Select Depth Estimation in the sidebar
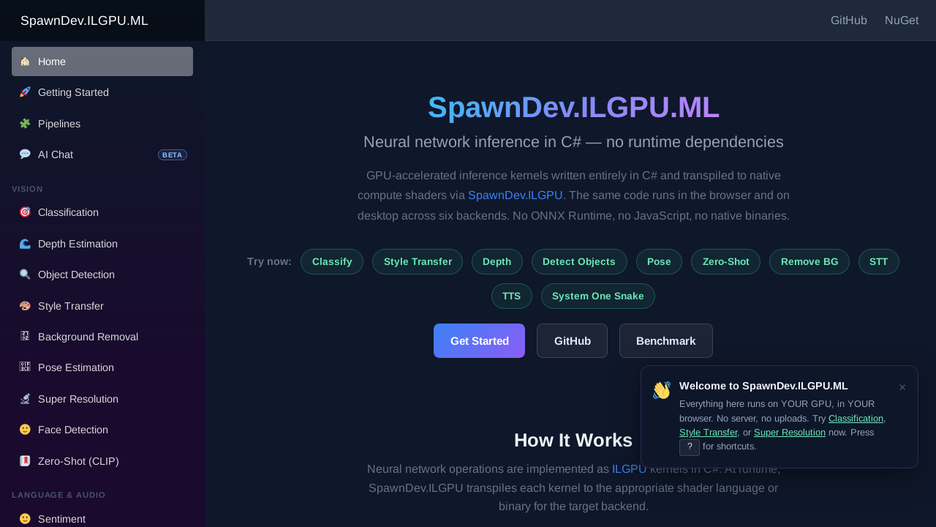The height and width of the screenshot is (527, 936). [x=102, y=244]
